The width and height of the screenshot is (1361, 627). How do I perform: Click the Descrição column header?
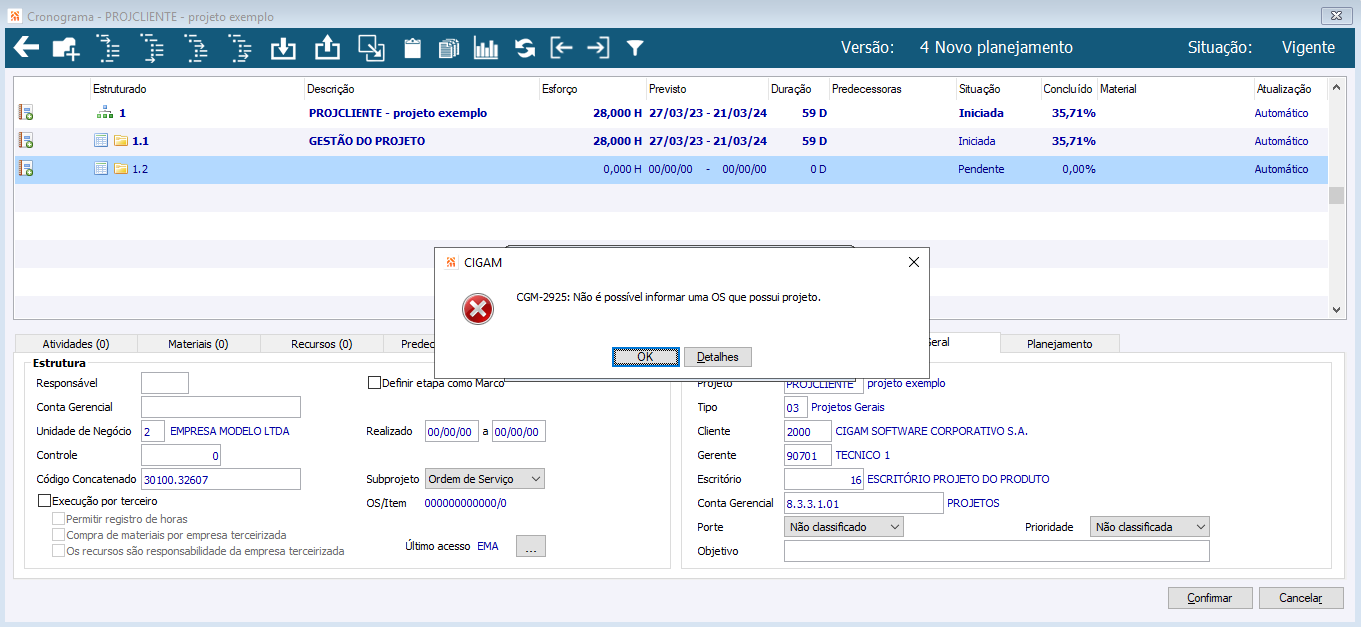tap(331, 89)
